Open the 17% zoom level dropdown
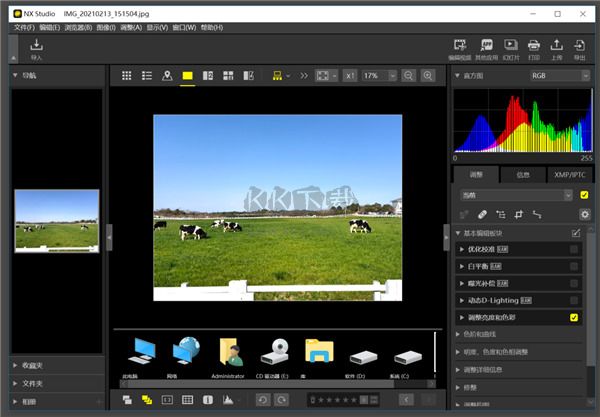 (x=376, y=76)
